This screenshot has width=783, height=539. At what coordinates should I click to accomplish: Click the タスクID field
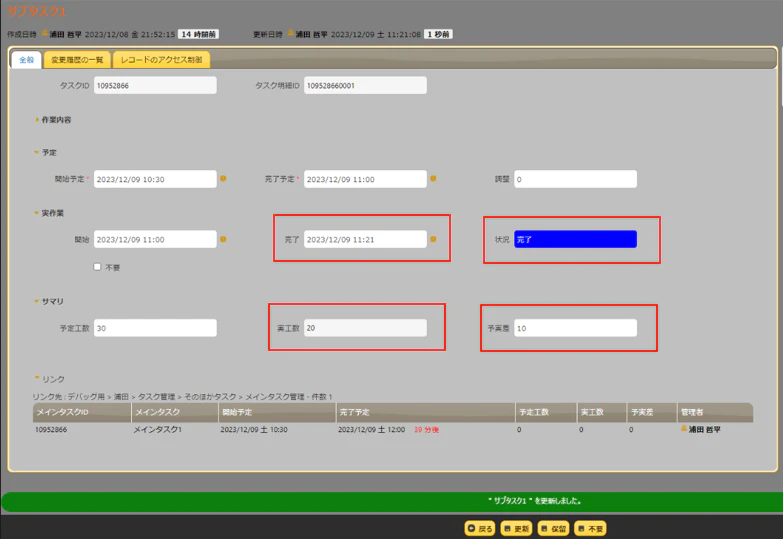tap(155, 85)
